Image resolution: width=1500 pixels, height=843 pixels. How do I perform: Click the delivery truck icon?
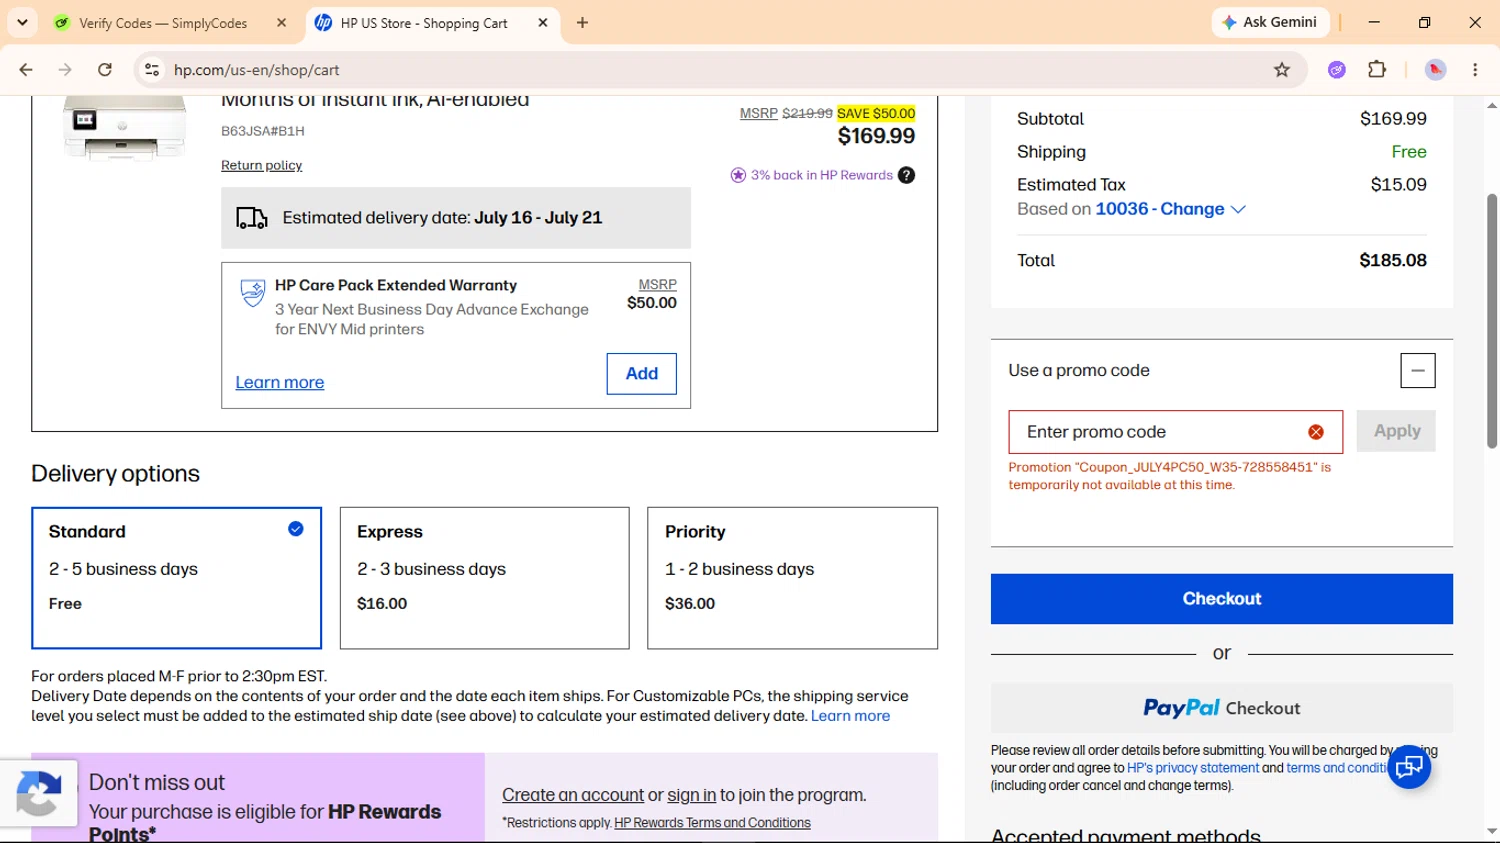252,218
